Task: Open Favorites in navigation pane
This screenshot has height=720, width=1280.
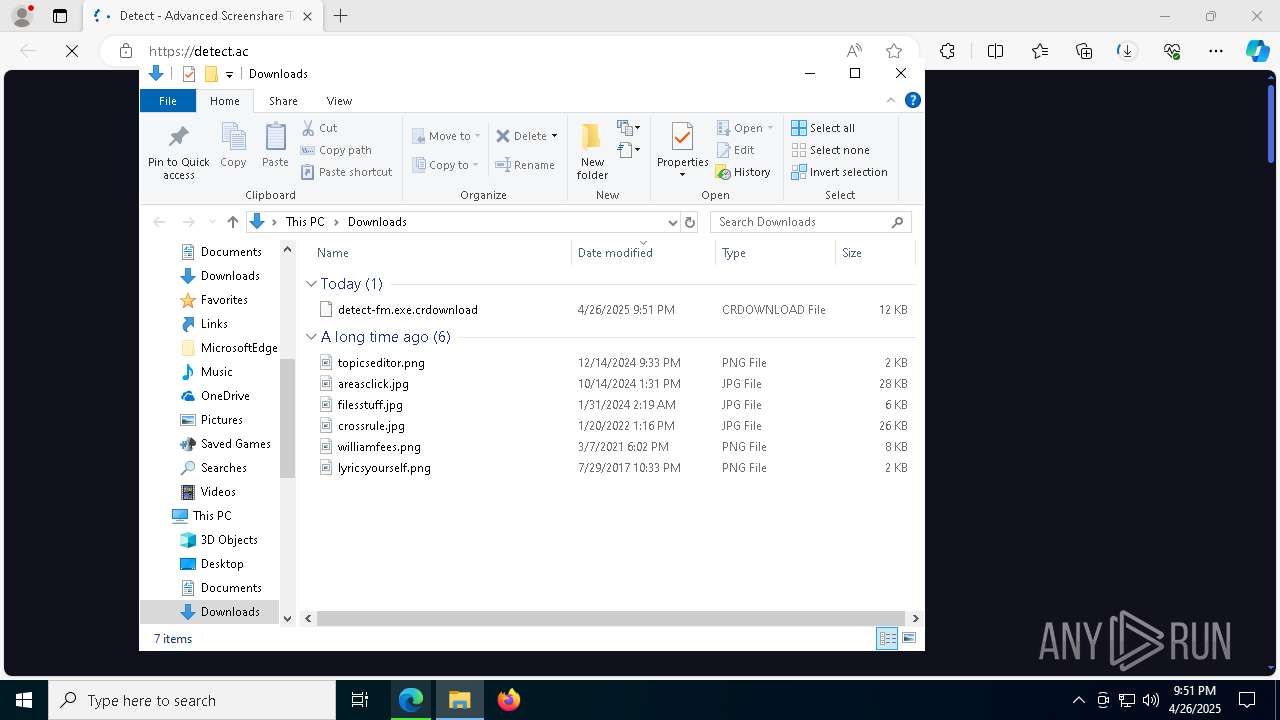Action: click(223, 300)
